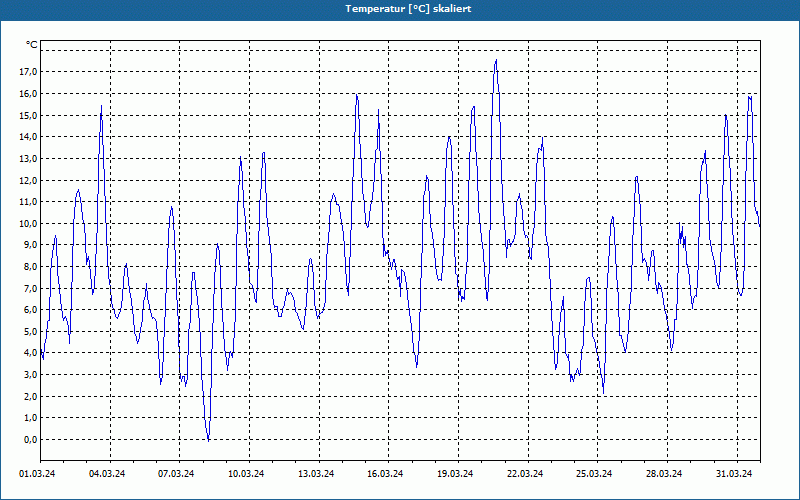Click the 1,0 y-axis value
The width and height of the screenshot is (800, 500).
[x=30, y=418]
